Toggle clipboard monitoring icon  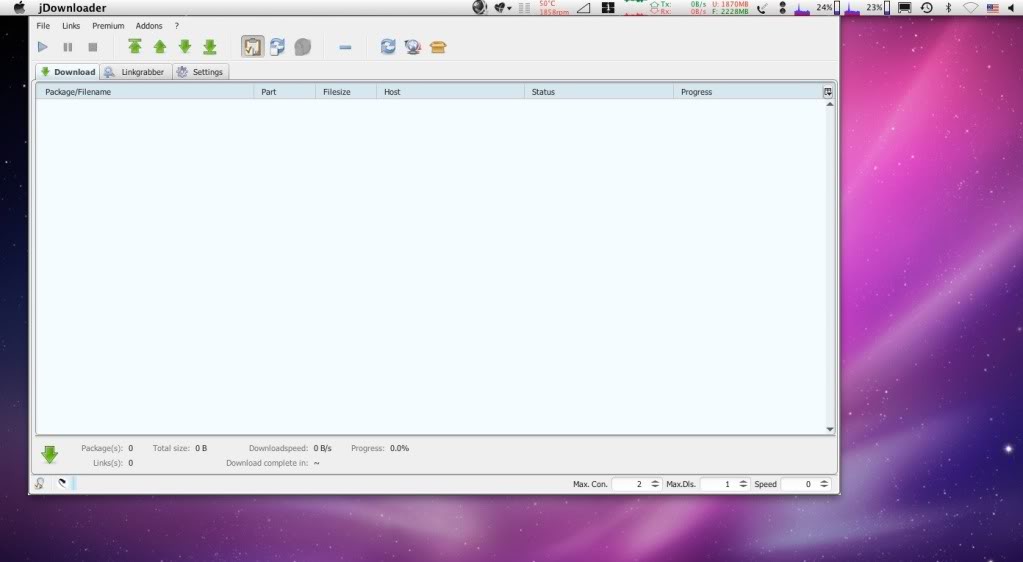click(x=252, y=46)
